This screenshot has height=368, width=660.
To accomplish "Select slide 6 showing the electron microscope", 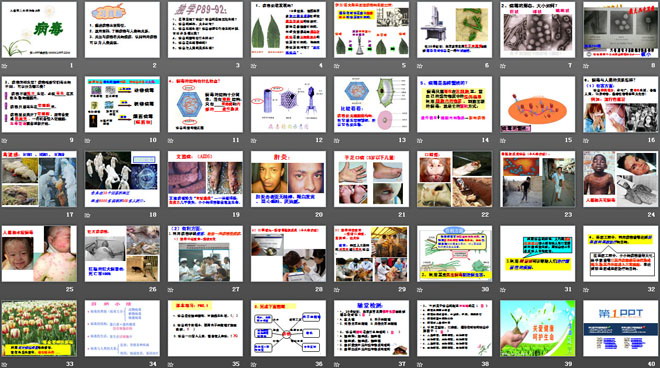I will coord(455,30).
